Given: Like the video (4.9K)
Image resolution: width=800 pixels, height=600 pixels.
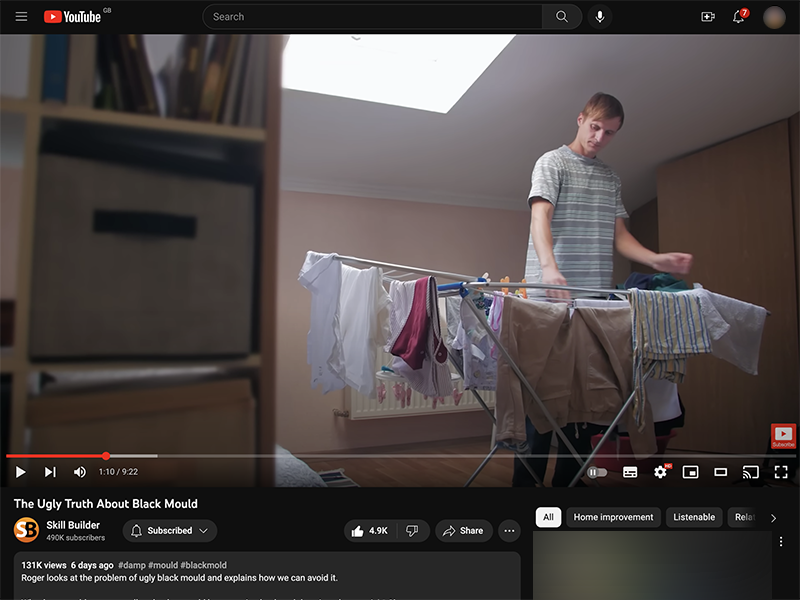Looking at the screenshot, I should [369, 531].
